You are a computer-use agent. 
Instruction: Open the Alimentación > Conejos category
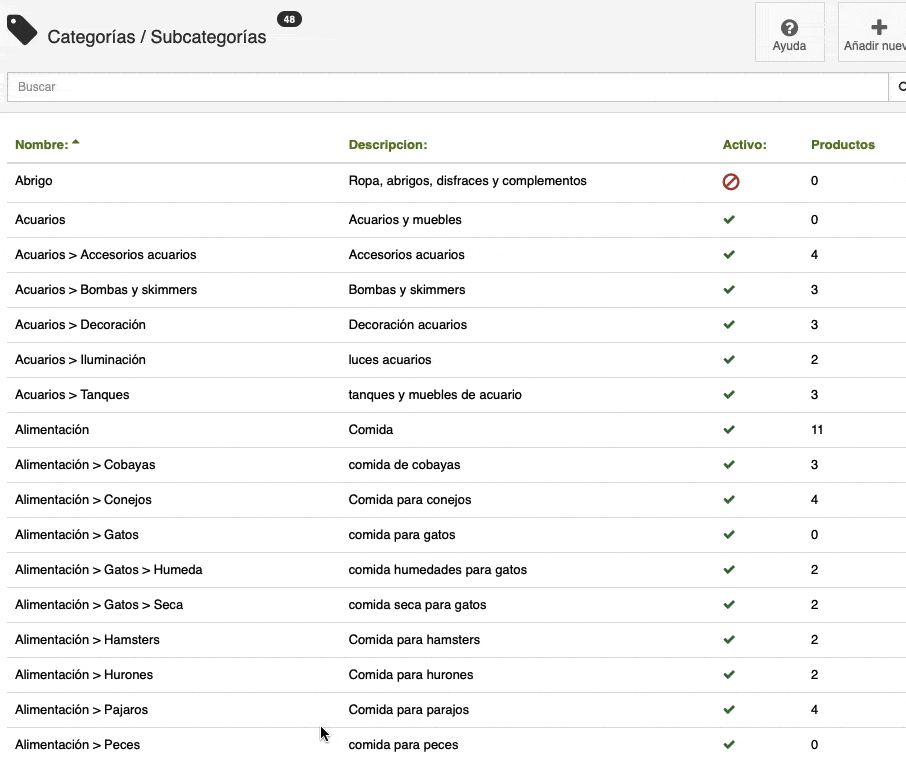coord(84,499)
